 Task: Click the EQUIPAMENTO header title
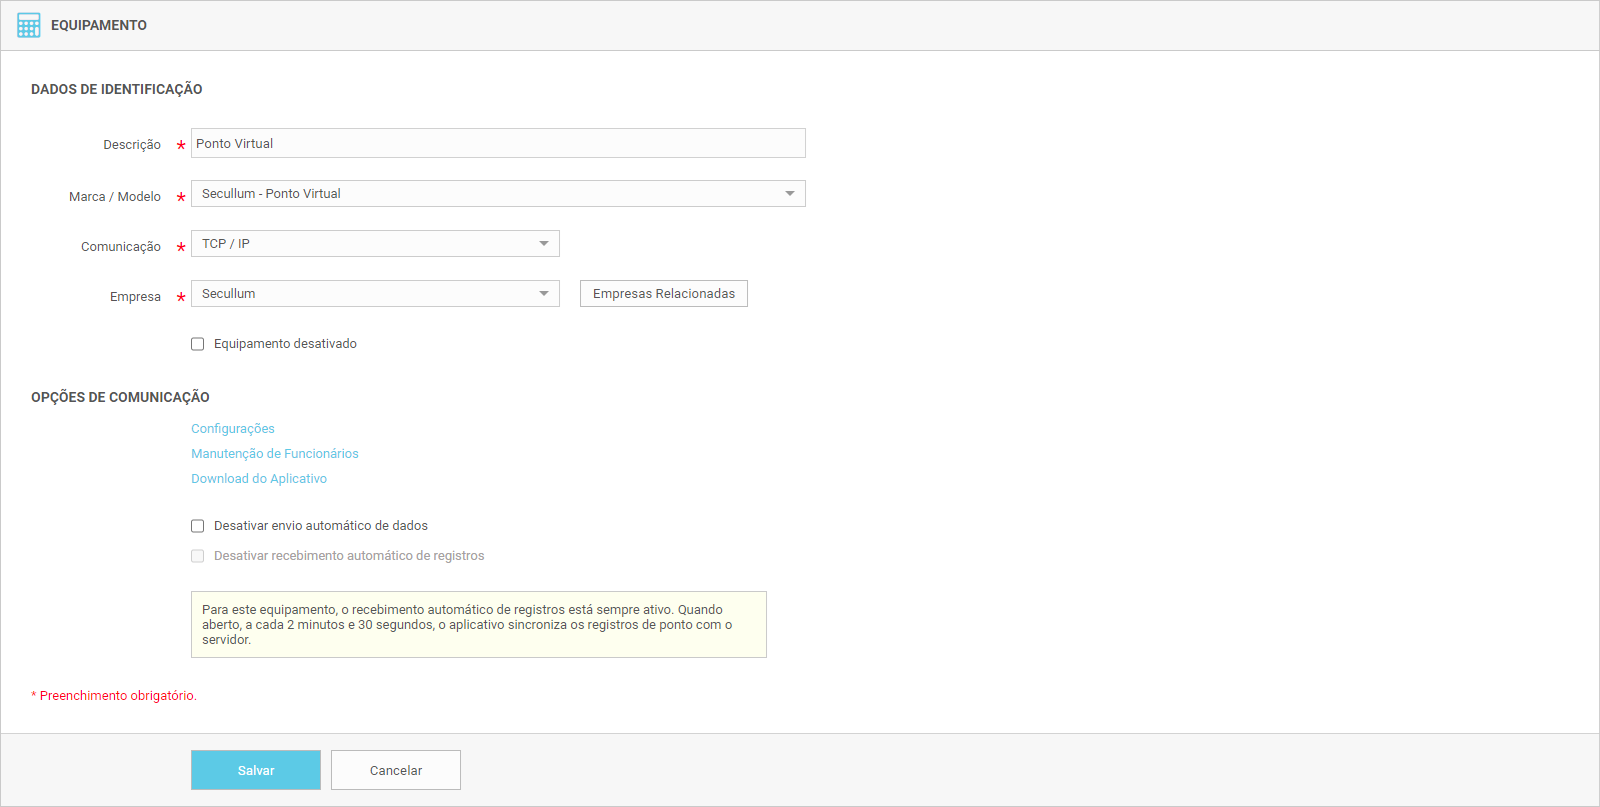point(99,25)
